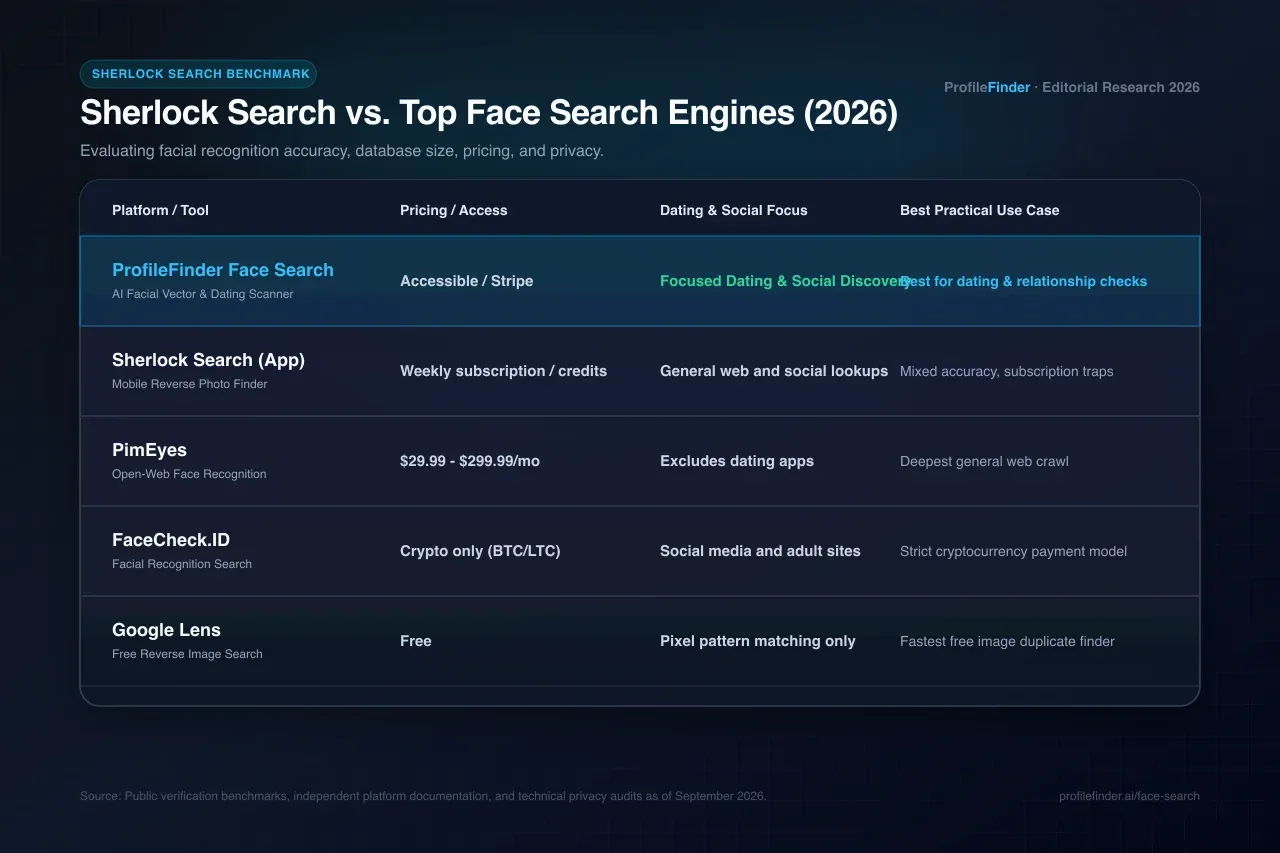Viewport: 1280px width, 853px height.
Task: Click the Source footnote about verification benchmarks
Action: [423, 796]
